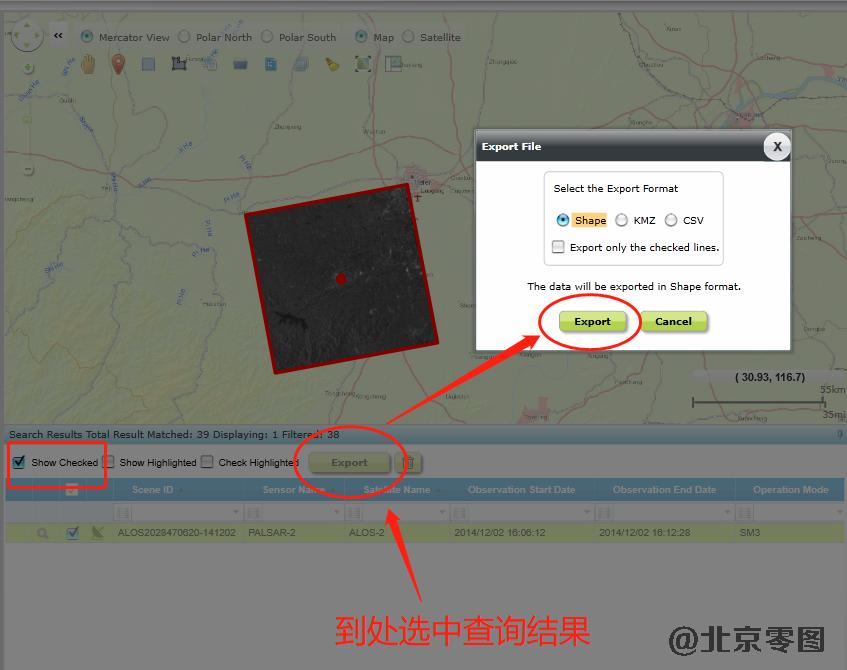Collapse the toolbar with double-arrow button
This screenshot has height=670, width=847.
[x=58, y=36]
